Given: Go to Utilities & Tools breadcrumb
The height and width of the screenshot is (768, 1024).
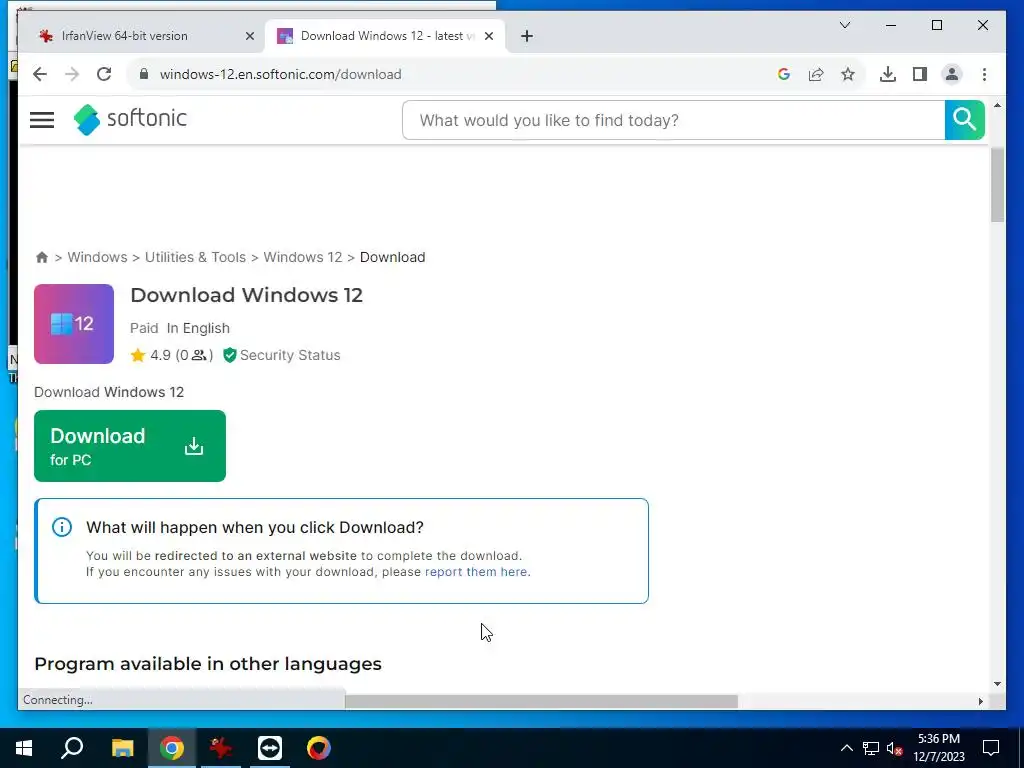Looking at the screenshot, I should 195,257.
